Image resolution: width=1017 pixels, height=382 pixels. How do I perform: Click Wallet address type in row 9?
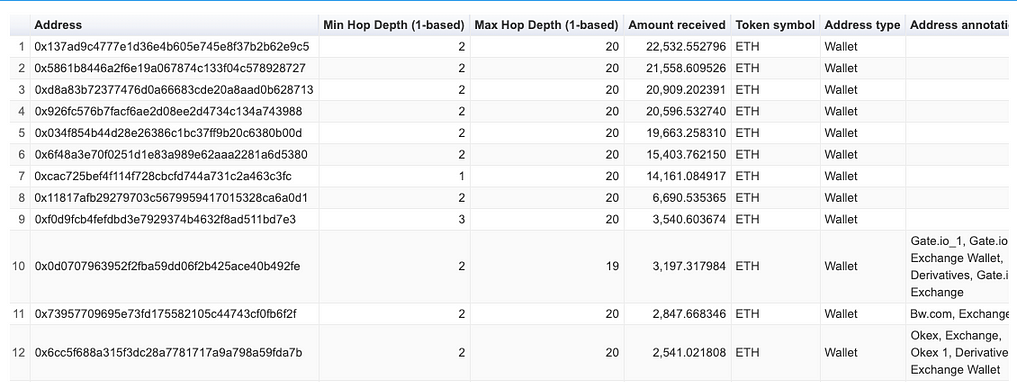[x=841, y=219]
